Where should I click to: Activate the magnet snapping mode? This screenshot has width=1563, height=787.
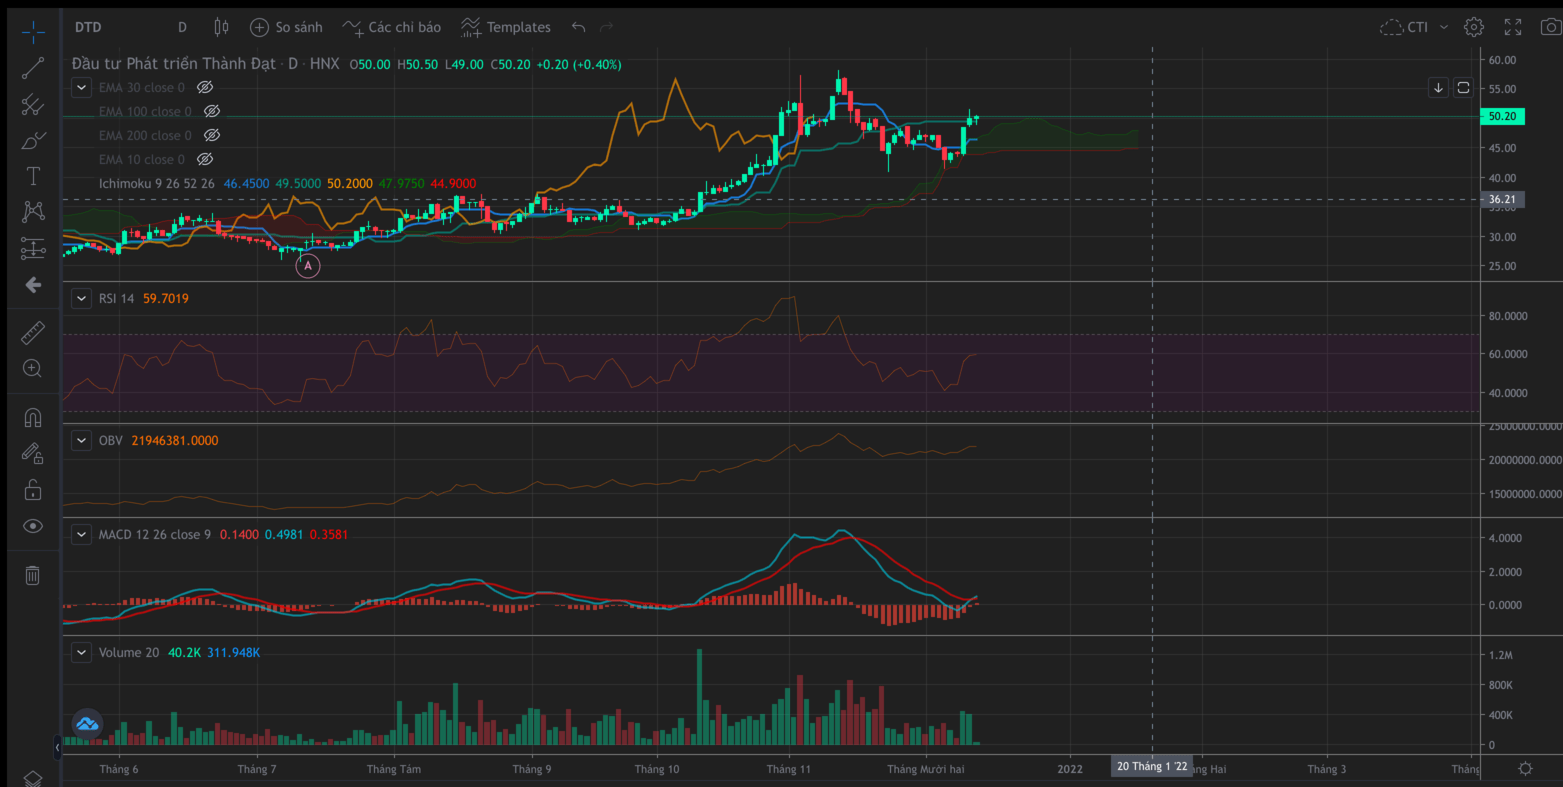coord(33,418)
